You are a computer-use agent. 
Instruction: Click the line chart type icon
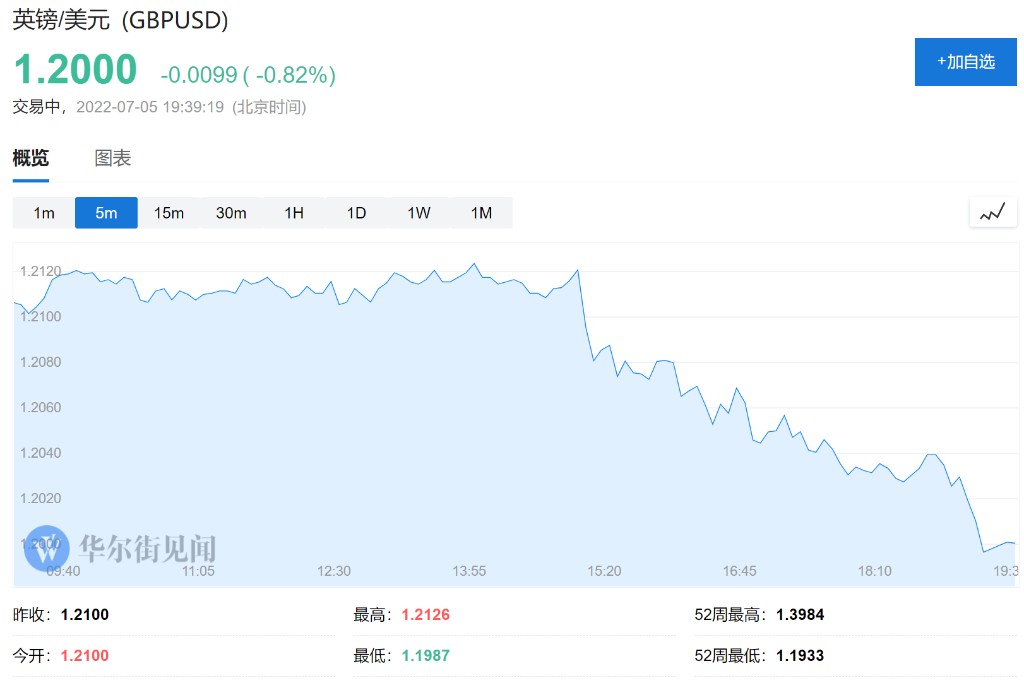992,212
